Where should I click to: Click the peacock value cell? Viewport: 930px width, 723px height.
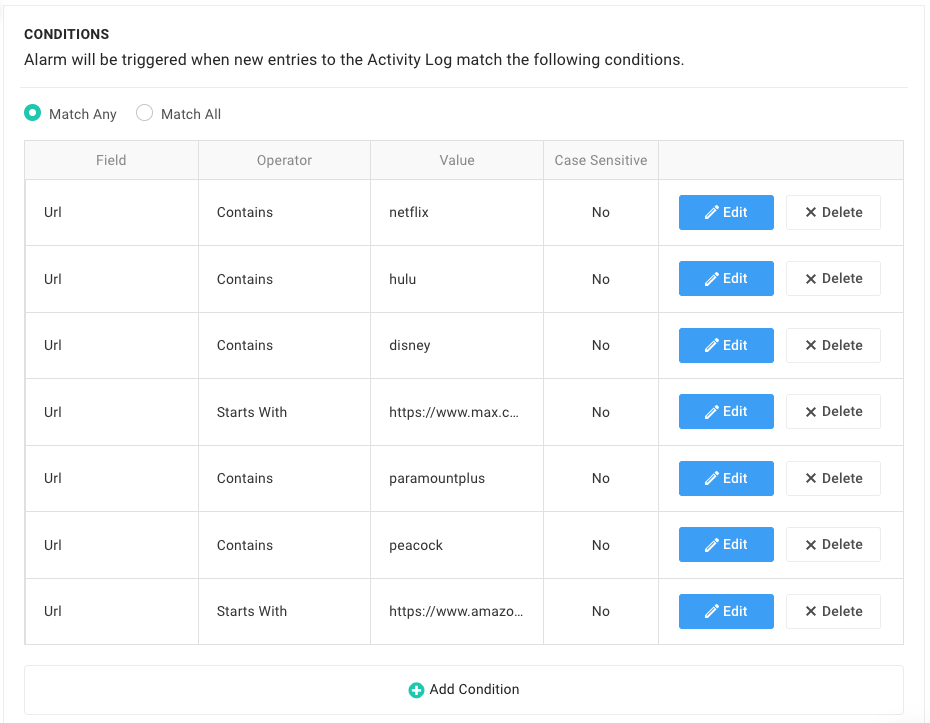tap(457, 544)
